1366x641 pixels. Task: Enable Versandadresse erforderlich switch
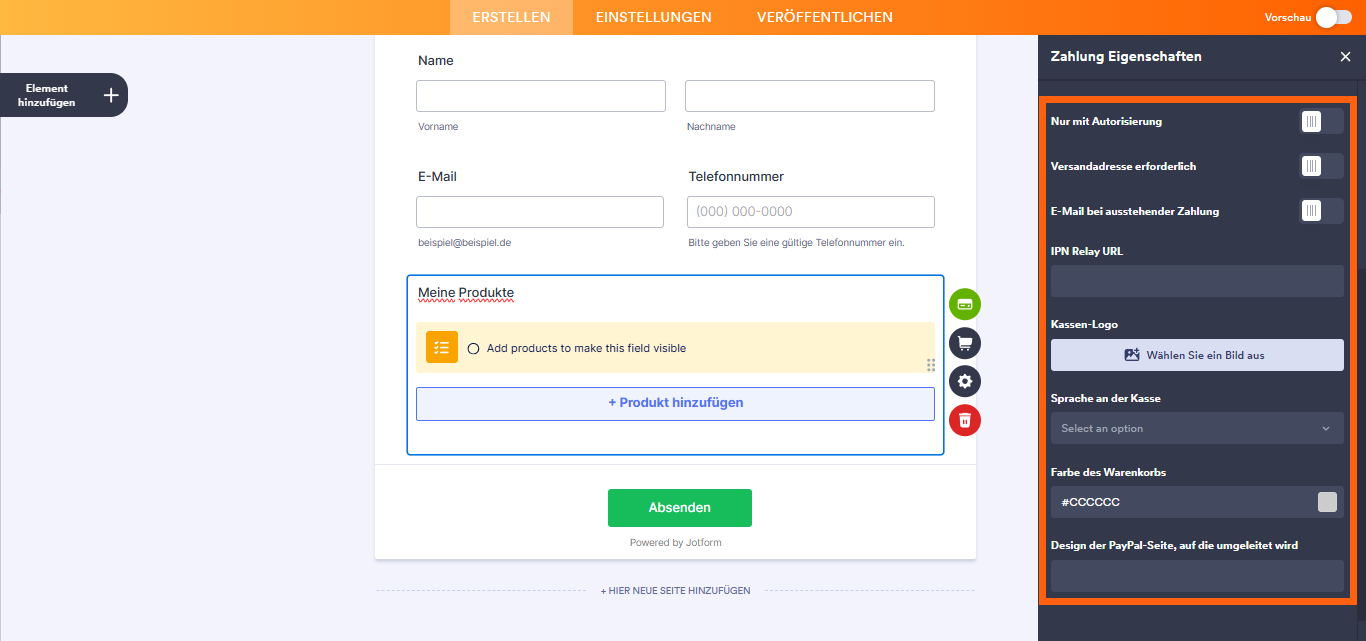coord(1321,166)
